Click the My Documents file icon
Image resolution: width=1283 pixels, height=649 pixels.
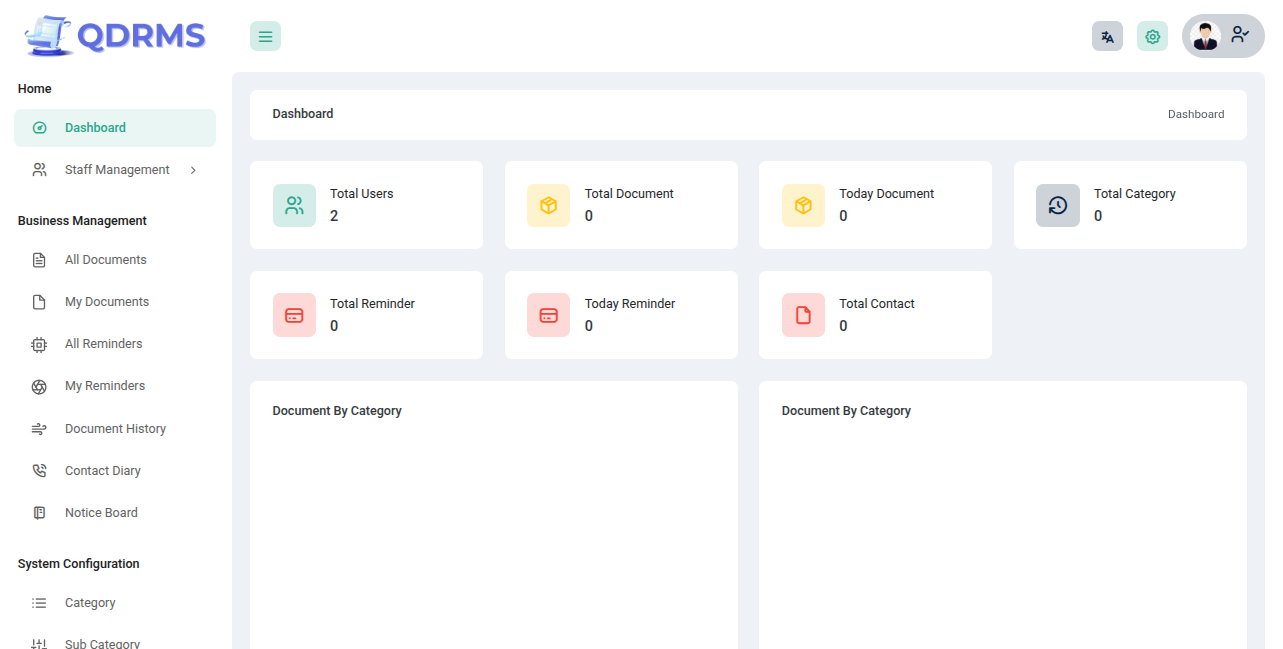coord(39,302)
